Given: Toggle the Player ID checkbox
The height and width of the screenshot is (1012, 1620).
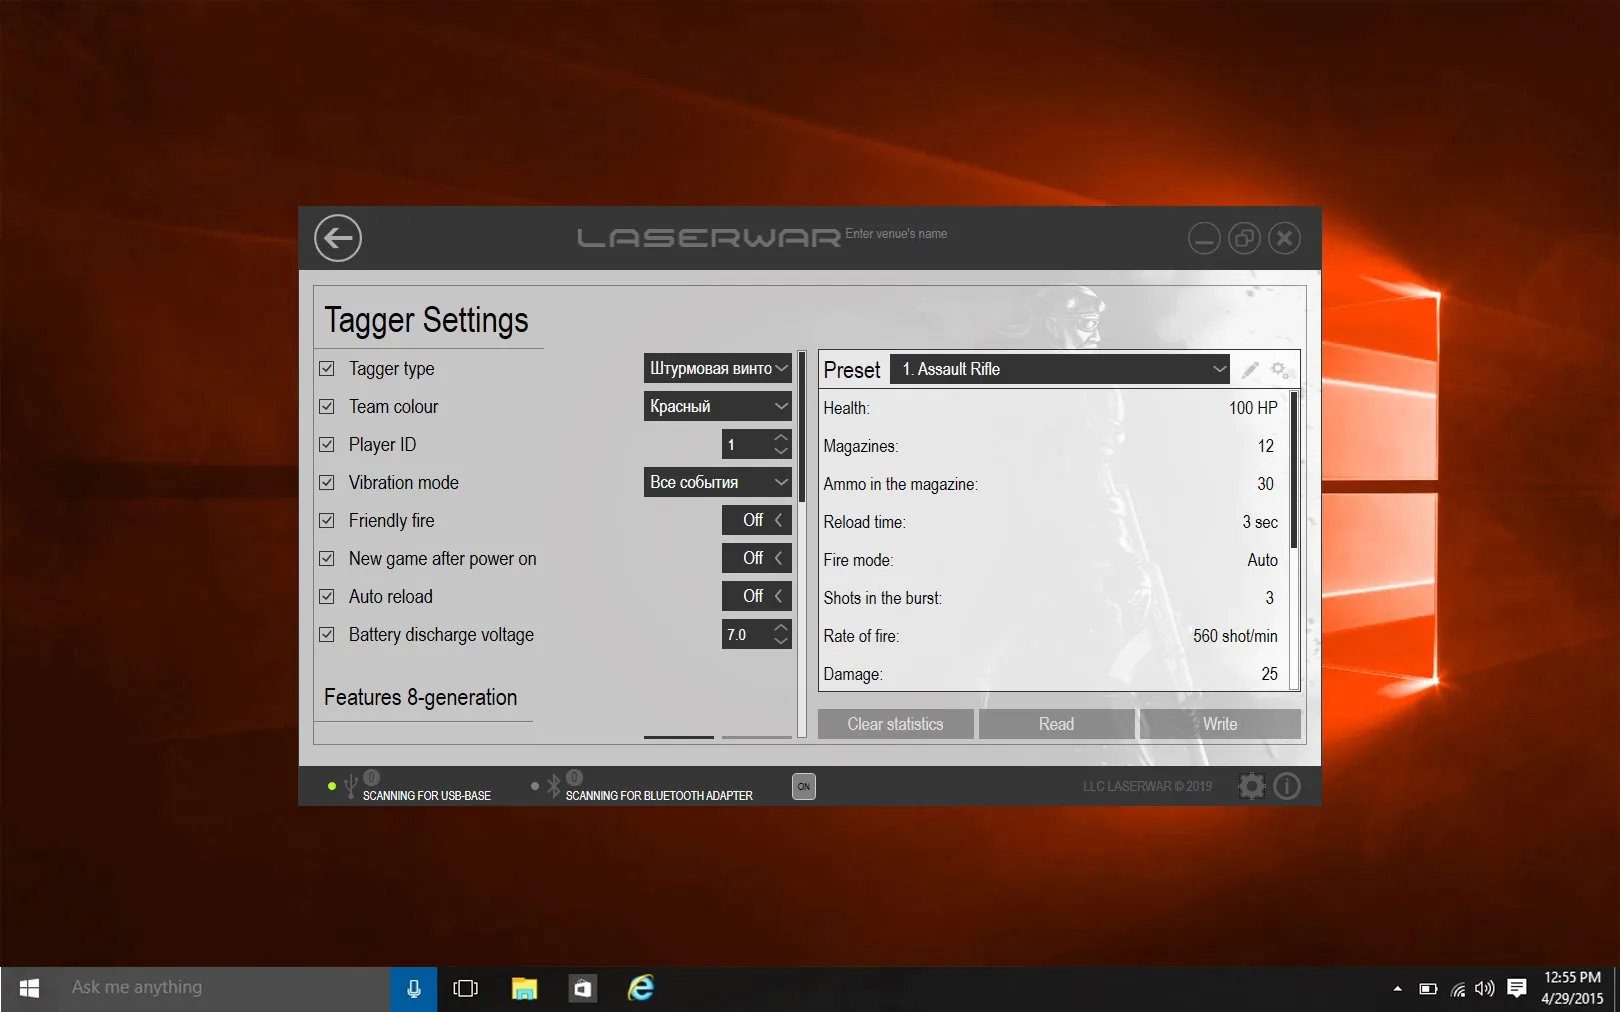Looking at the screenshot, I should point(327,445).
